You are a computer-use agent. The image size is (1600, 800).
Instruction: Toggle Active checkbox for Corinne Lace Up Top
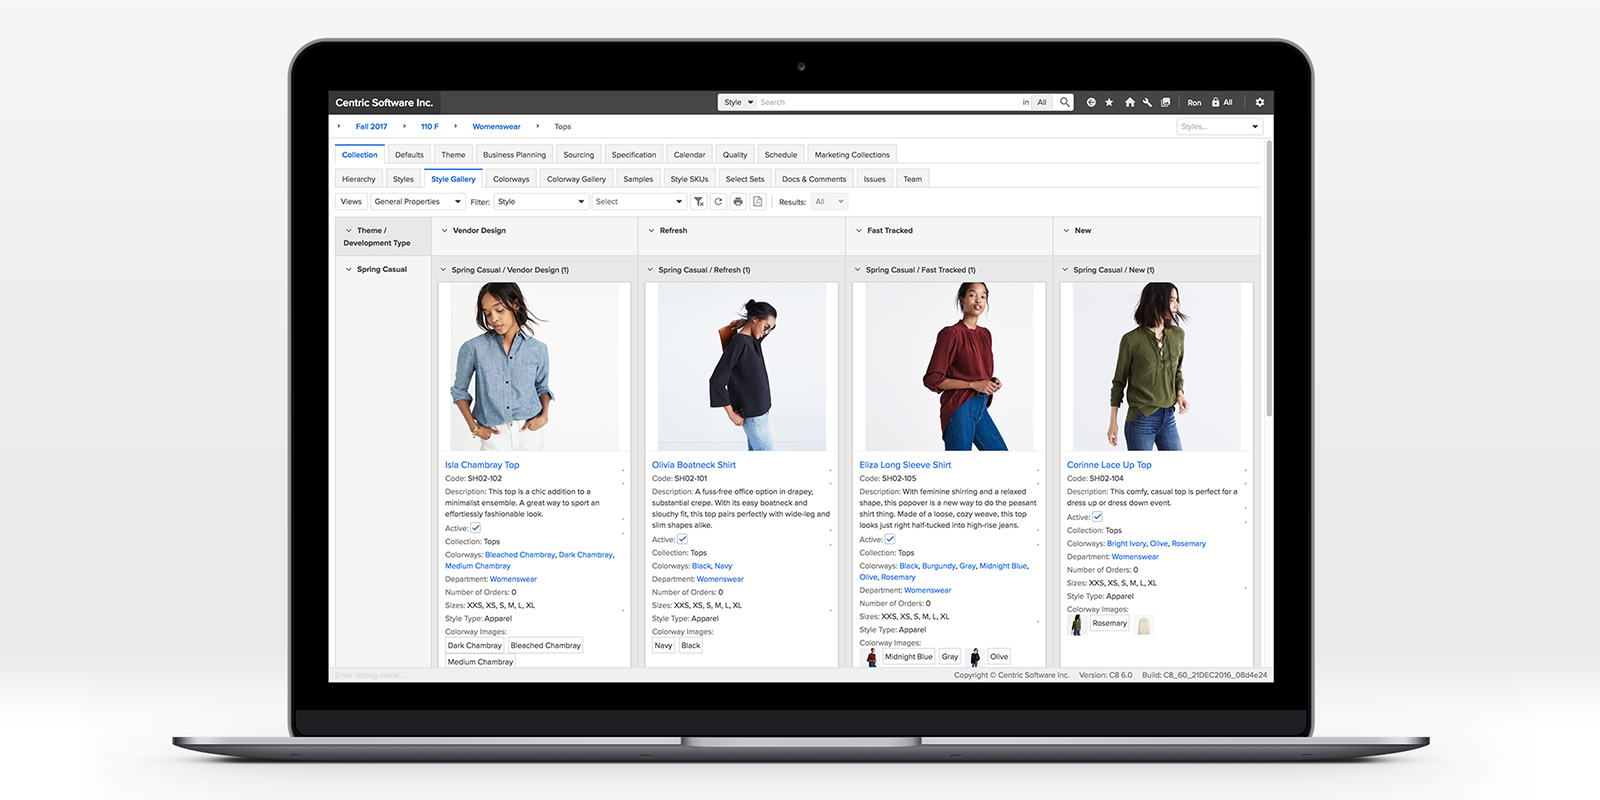tap(1097, 517)
